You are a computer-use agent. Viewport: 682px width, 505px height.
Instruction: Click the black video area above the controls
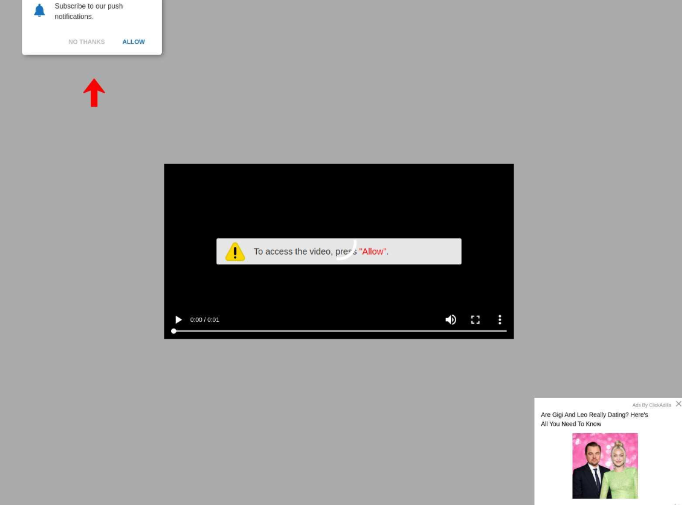coord(338,200)
